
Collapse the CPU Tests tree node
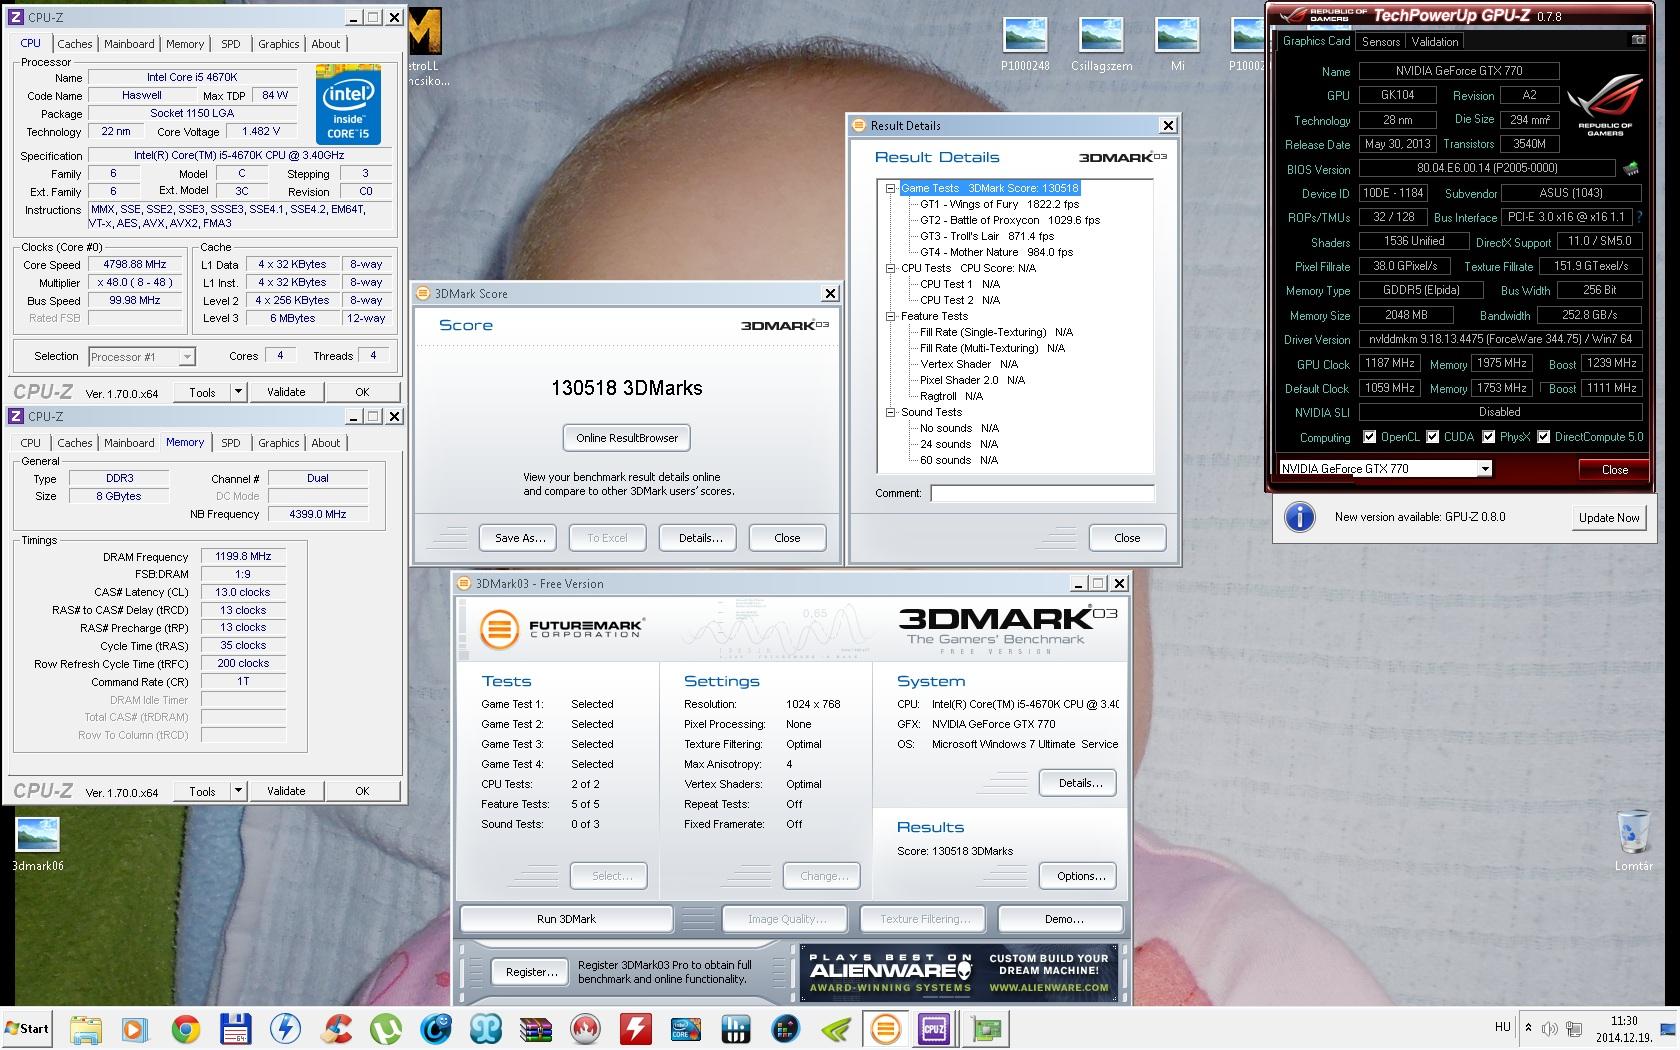point(890,268)
